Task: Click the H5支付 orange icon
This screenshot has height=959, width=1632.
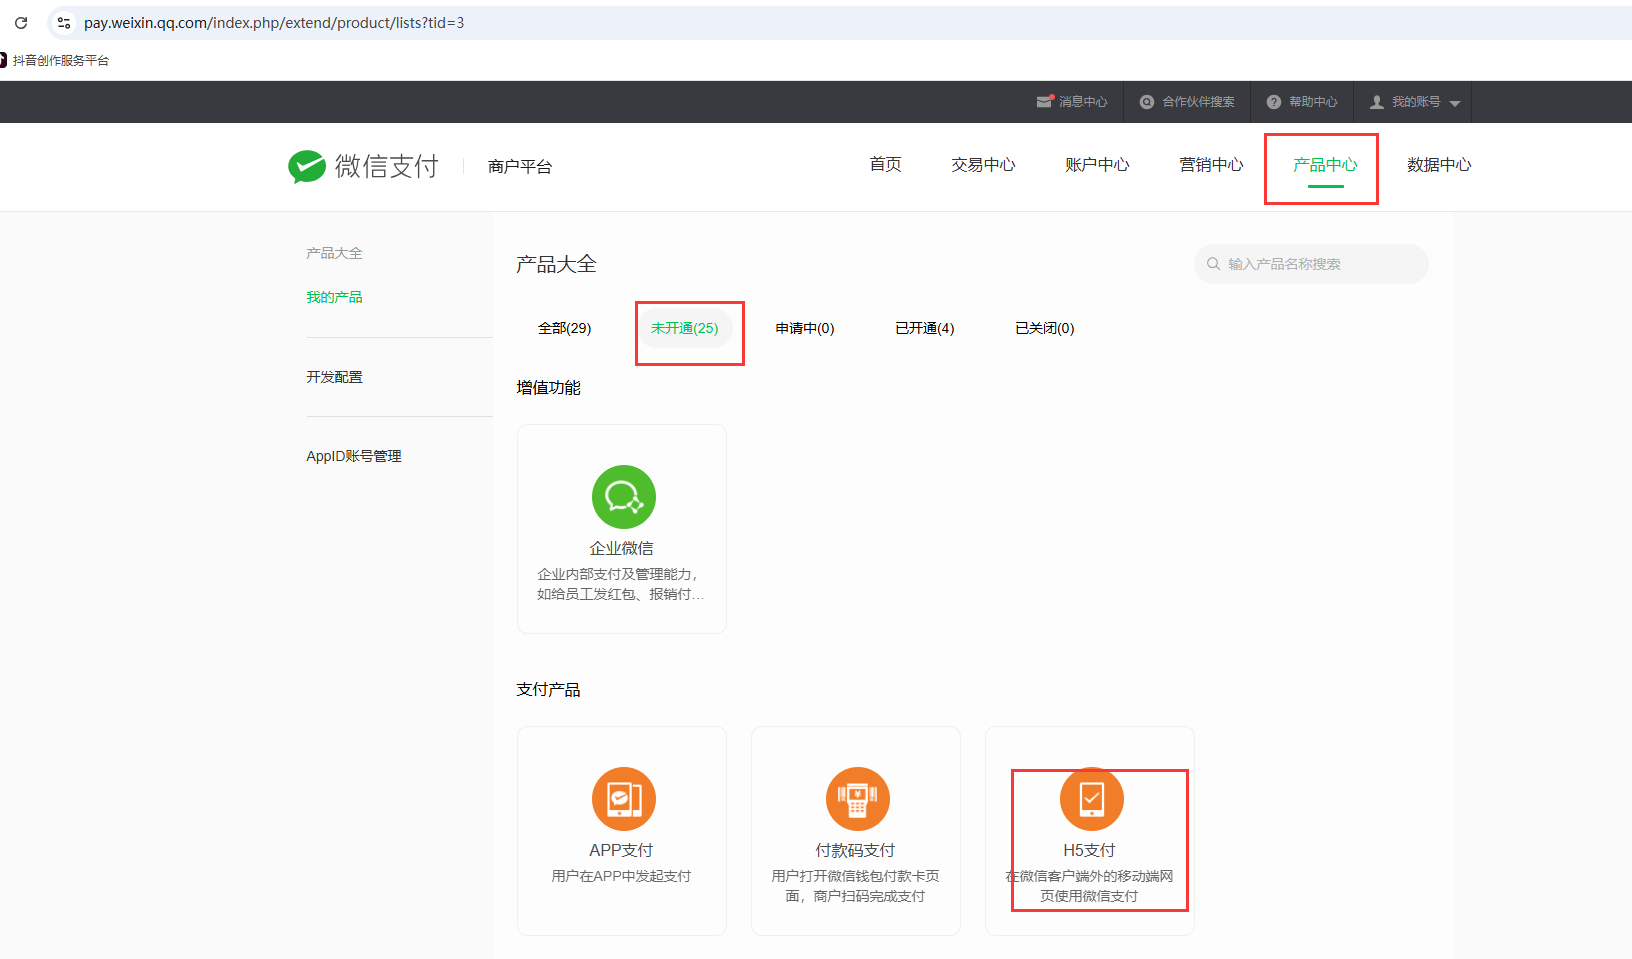Action: [x=1091, y=799]
